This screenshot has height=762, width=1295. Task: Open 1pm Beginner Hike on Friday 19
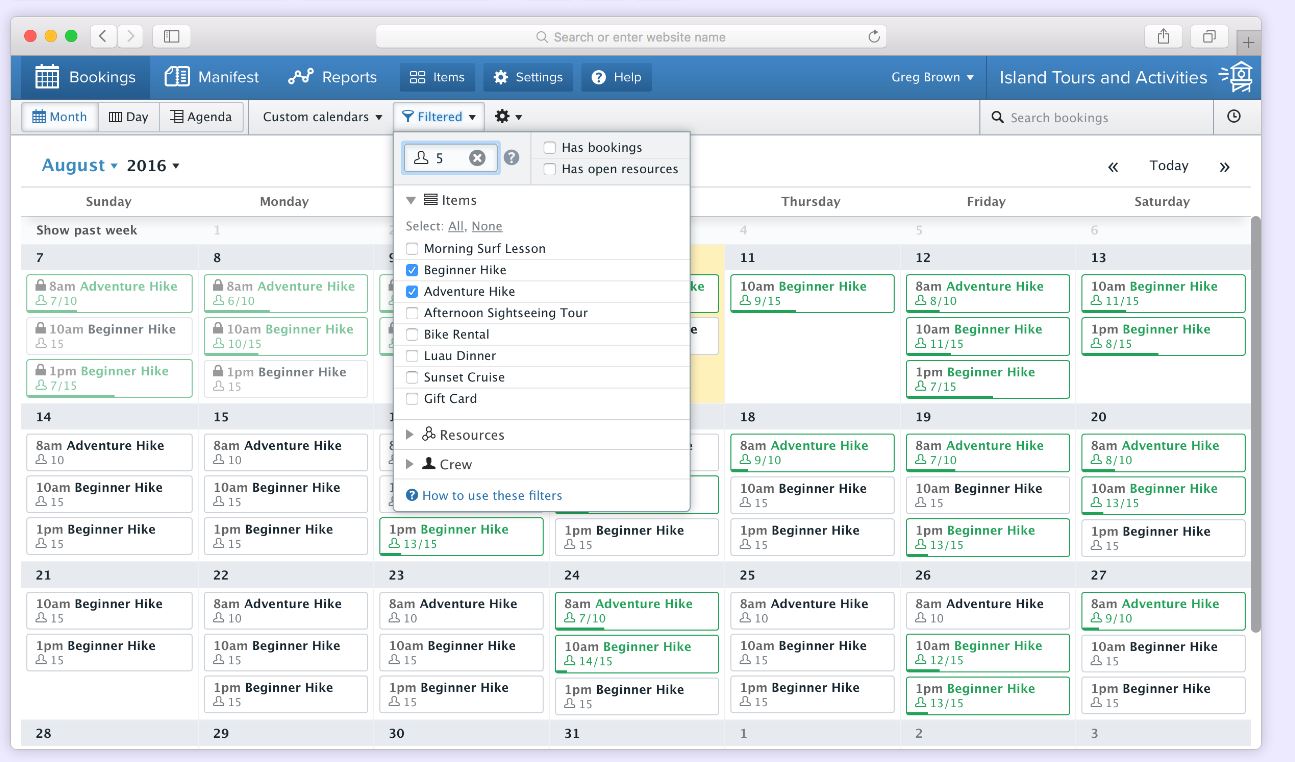tap(987, 537)
